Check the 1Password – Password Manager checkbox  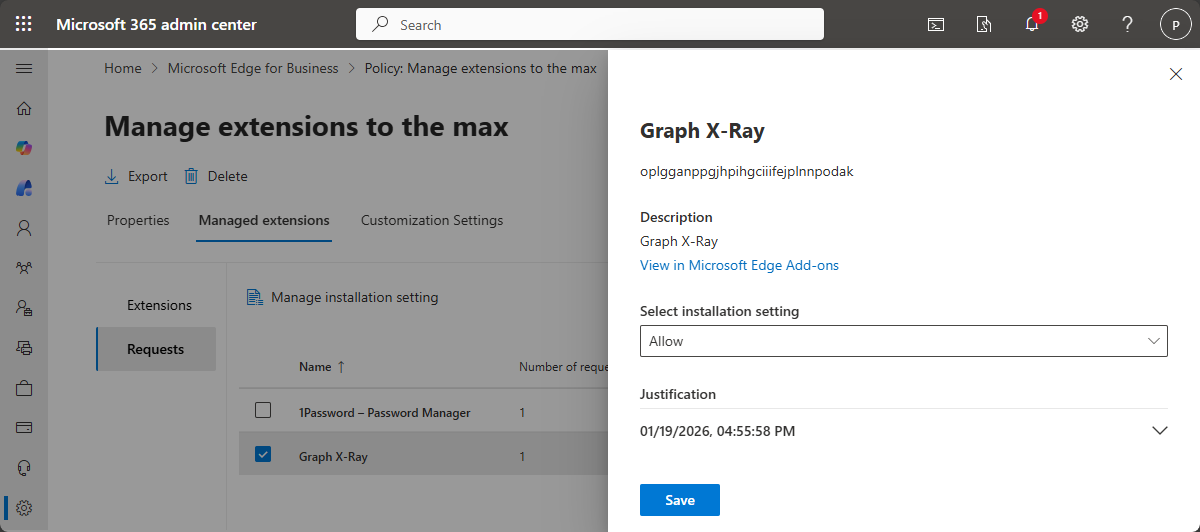point(263,410)
